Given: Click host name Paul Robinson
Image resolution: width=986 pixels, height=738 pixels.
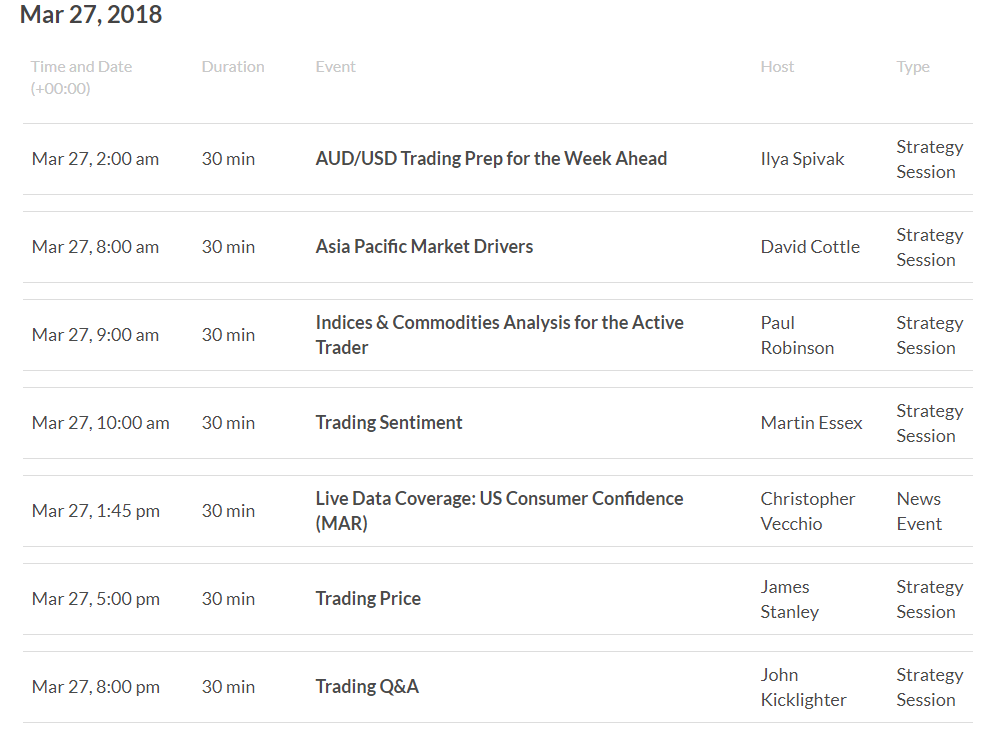Looking at the screenshot, I should click(x=797, y=335).
